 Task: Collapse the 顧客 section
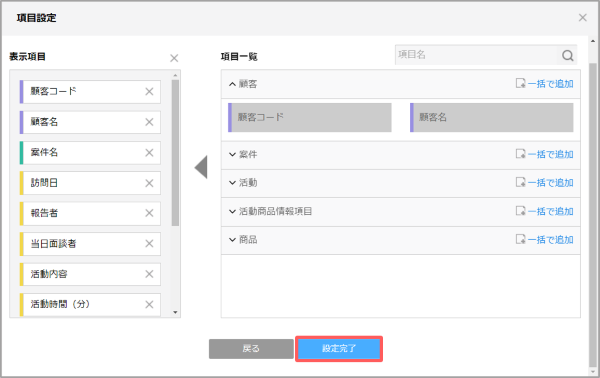coord(232,84)
